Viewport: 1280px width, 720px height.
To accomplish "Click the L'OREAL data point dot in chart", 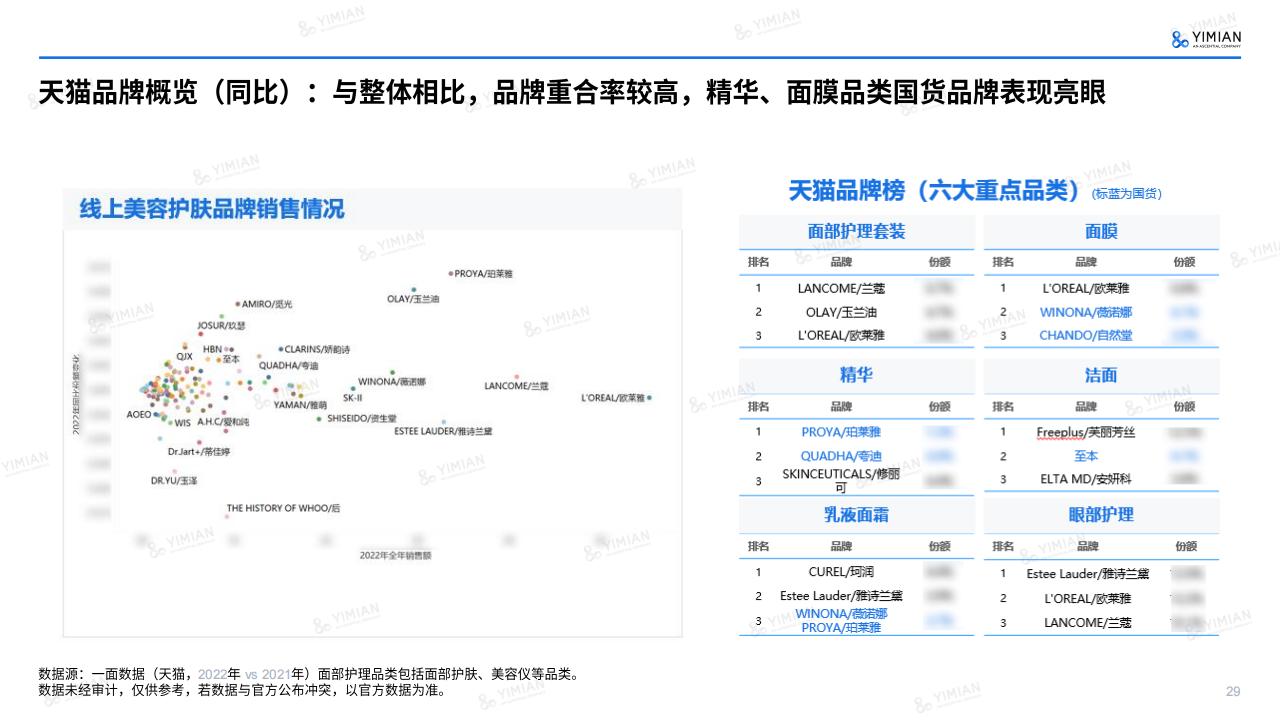I will [x=650, y=398].
